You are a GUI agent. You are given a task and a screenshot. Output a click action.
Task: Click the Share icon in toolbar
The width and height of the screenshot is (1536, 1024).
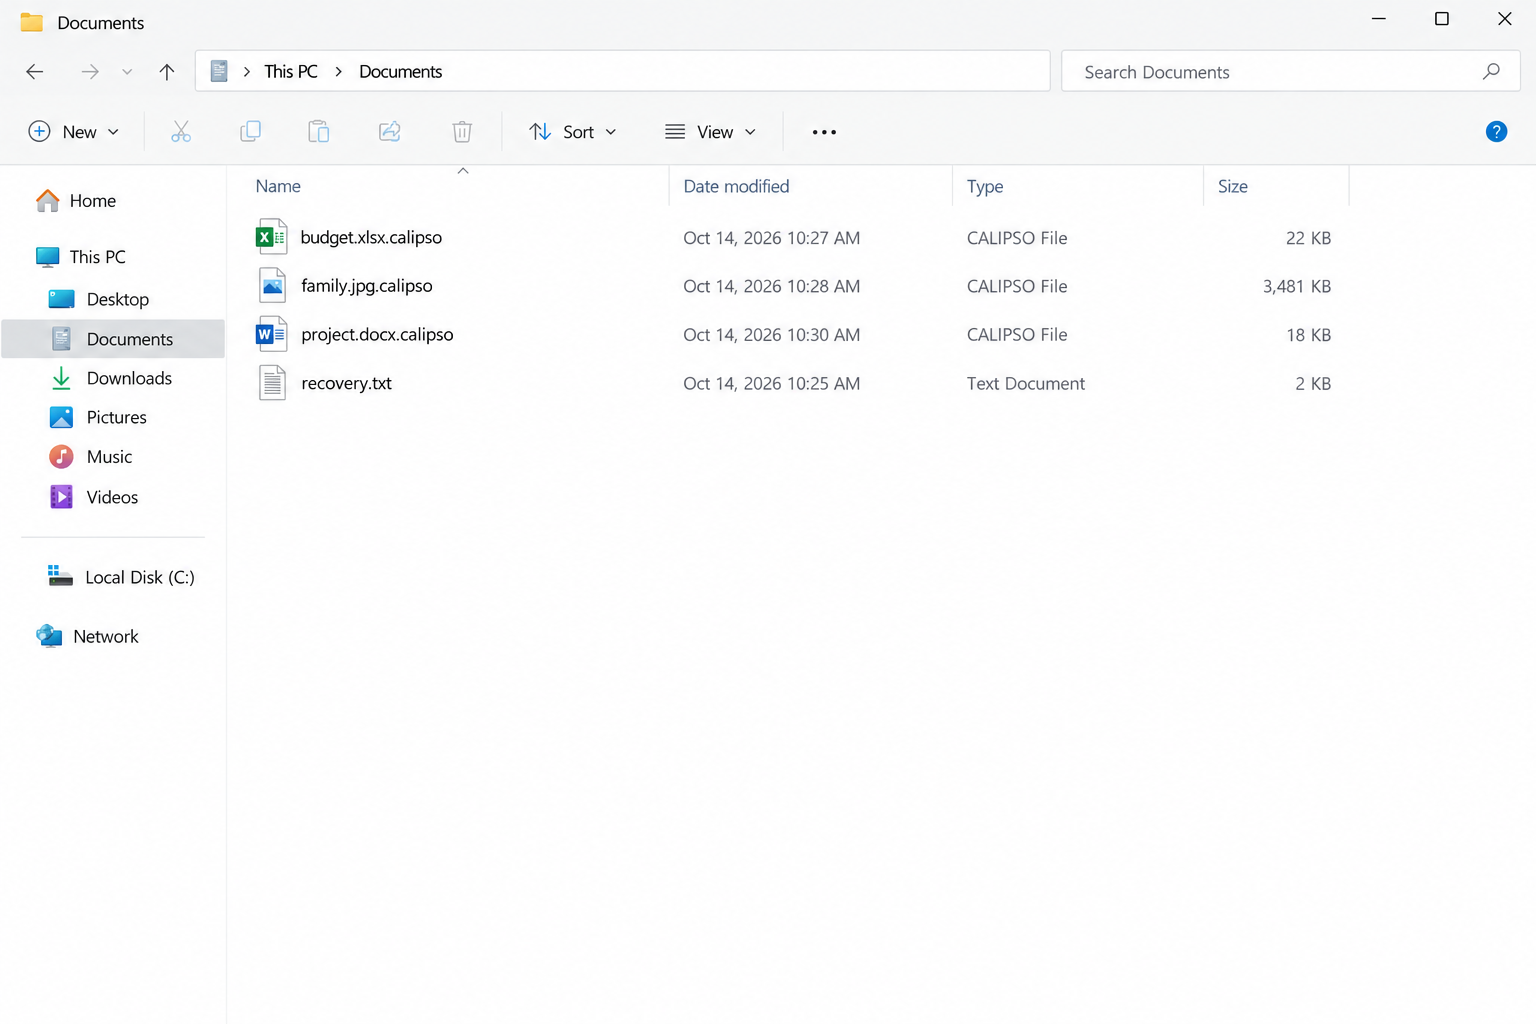click(x=389, y=132)
